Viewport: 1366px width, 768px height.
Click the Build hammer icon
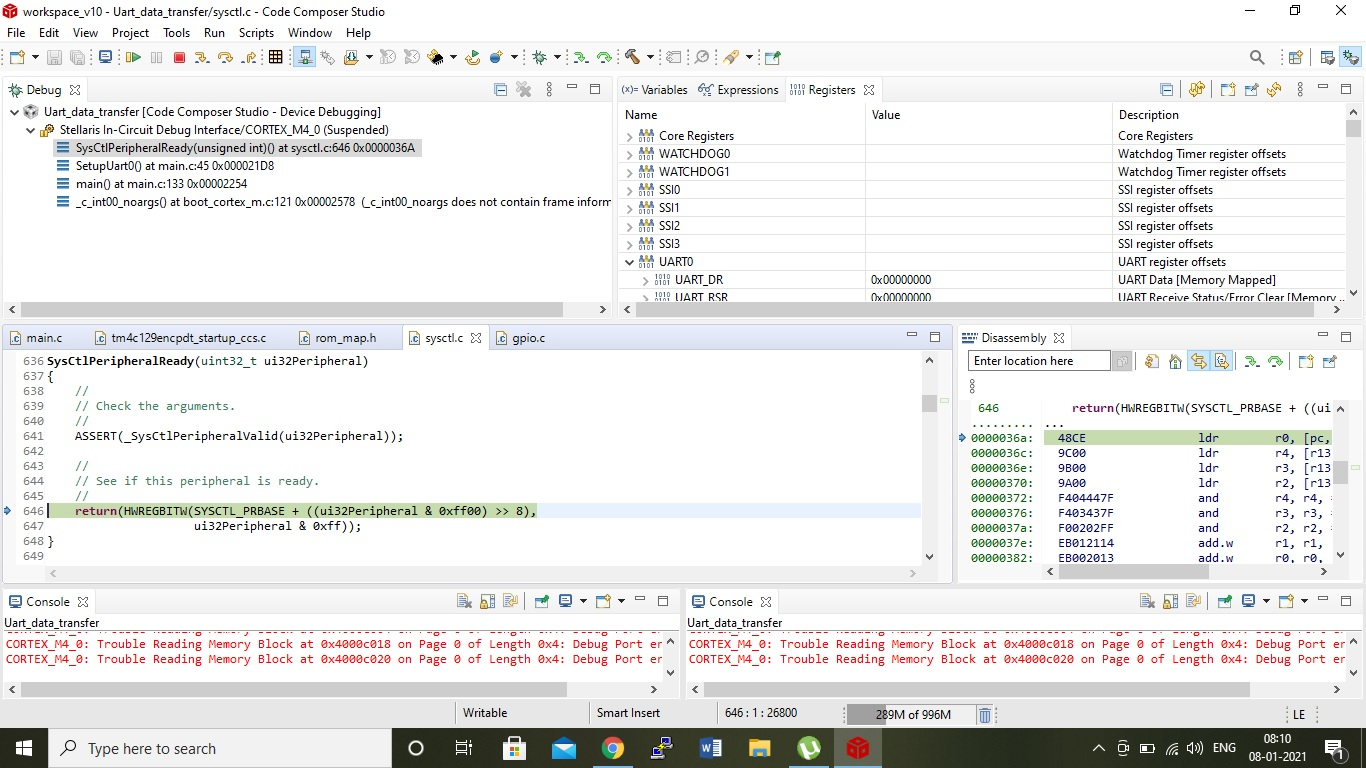pos(632,58)
